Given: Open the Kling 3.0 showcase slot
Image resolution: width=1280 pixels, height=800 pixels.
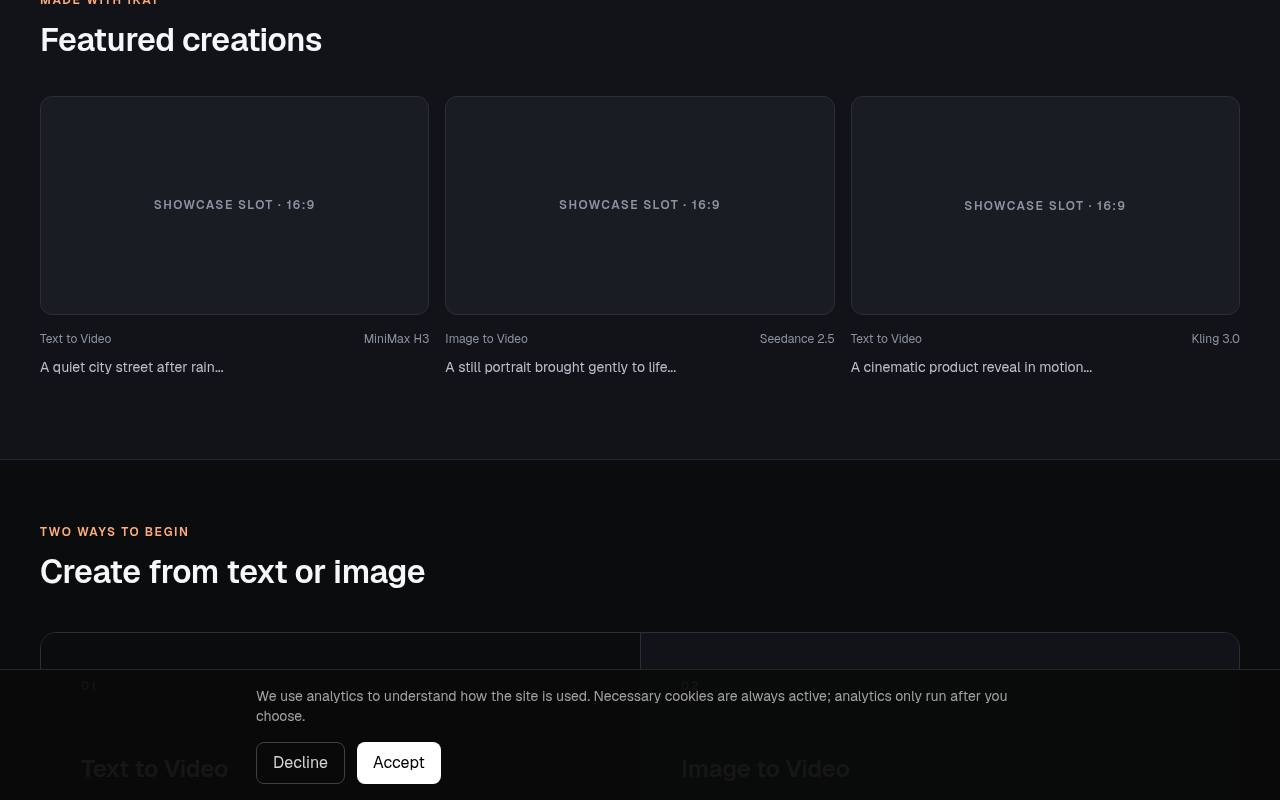Looking at the screenshot, I should (x=1045, y=205).
